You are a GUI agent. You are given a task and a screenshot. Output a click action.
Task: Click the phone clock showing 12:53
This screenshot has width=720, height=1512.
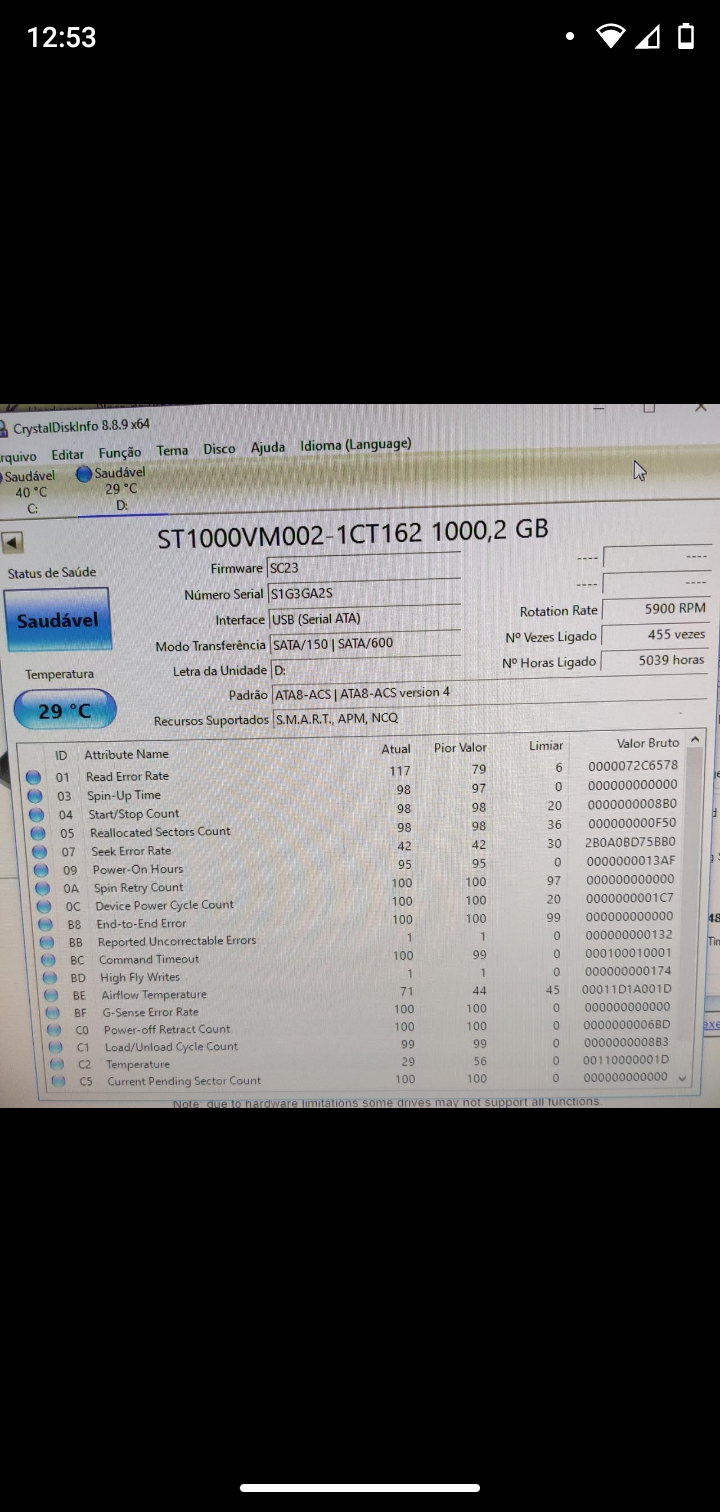(x=61, y=37)
